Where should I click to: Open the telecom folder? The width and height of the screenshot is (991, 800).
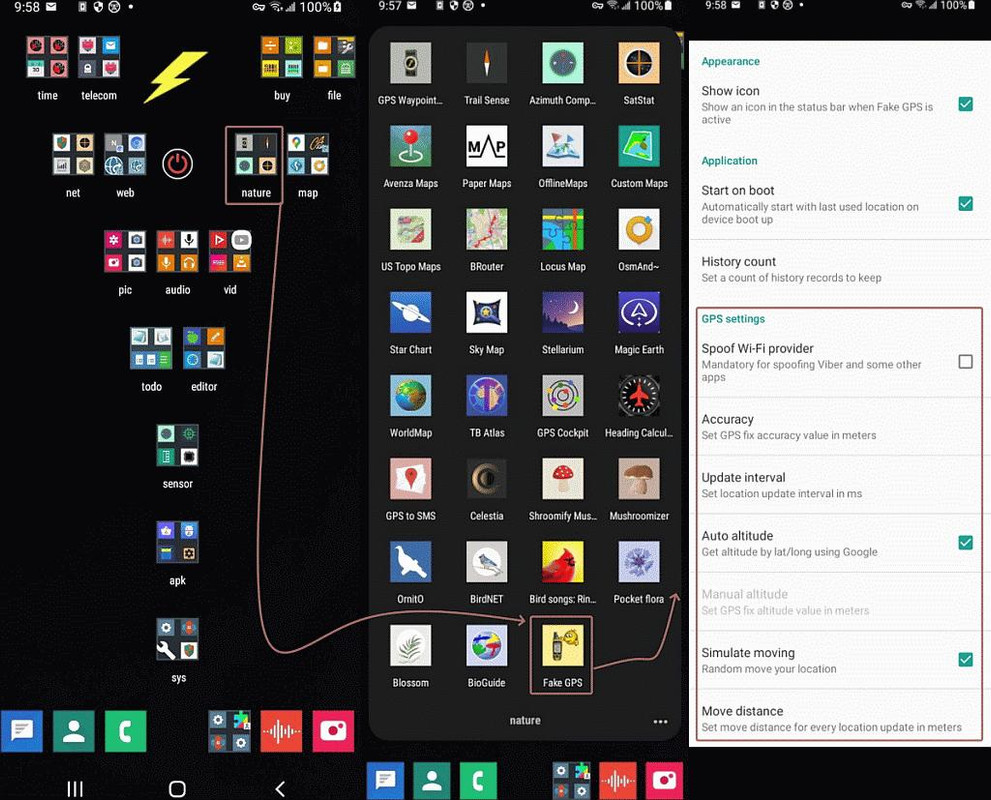pyautogui.click(x=99, y=57)
